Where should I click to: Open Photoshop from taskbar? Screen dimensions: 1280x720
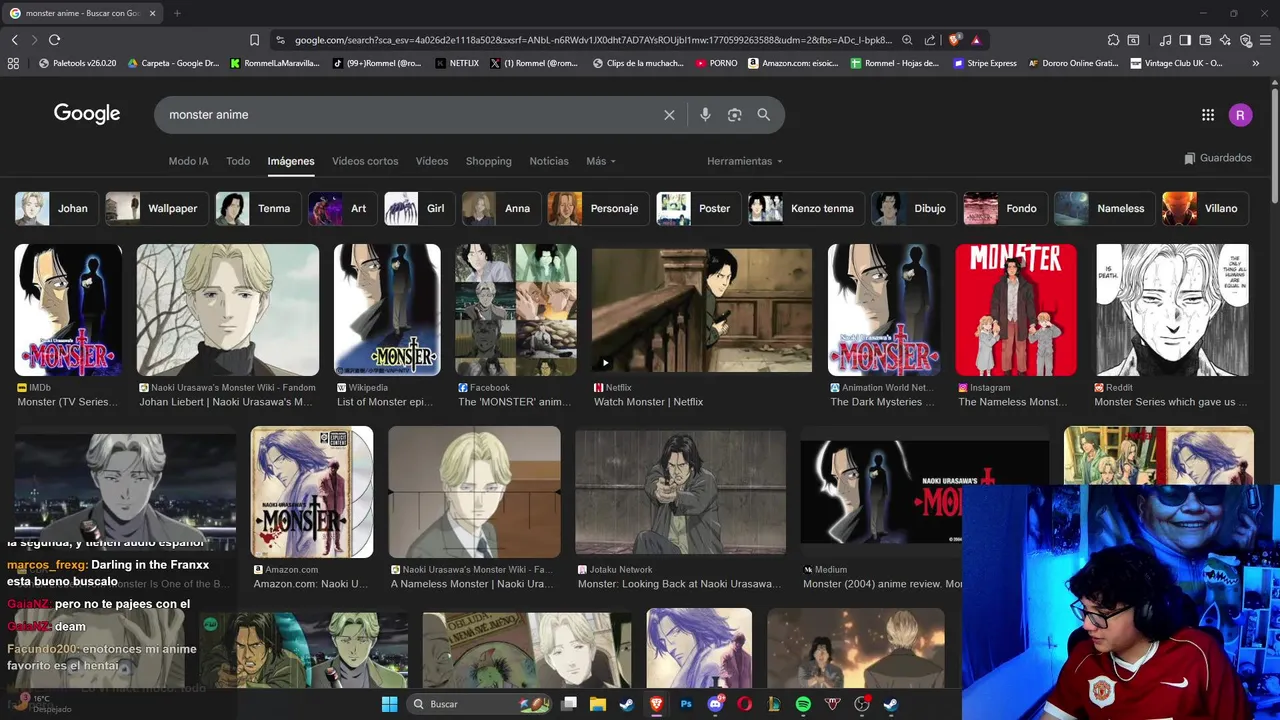[x=686, y=704]
